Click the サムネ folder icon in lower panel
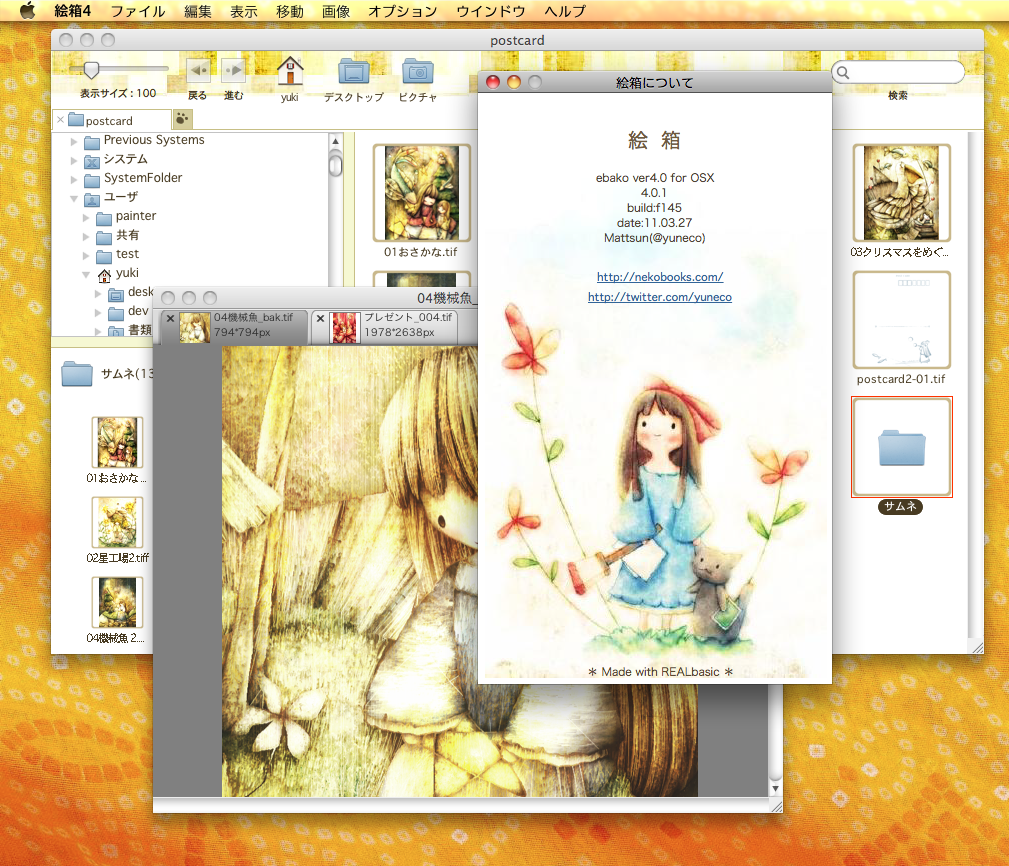Screen dimensions: 1009x866 pos(77,373)
